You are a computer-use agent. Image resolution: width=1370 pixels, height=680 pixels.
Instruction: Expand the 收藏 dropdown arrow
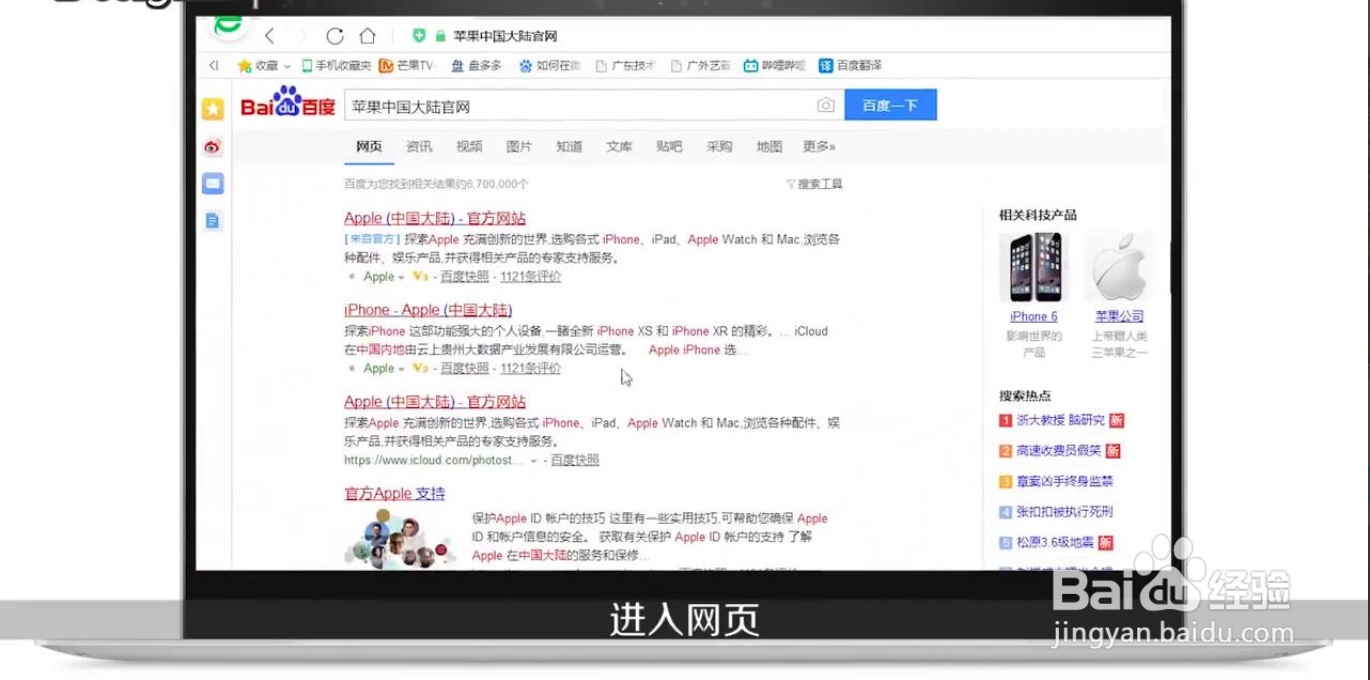click(x=288, y=67)
